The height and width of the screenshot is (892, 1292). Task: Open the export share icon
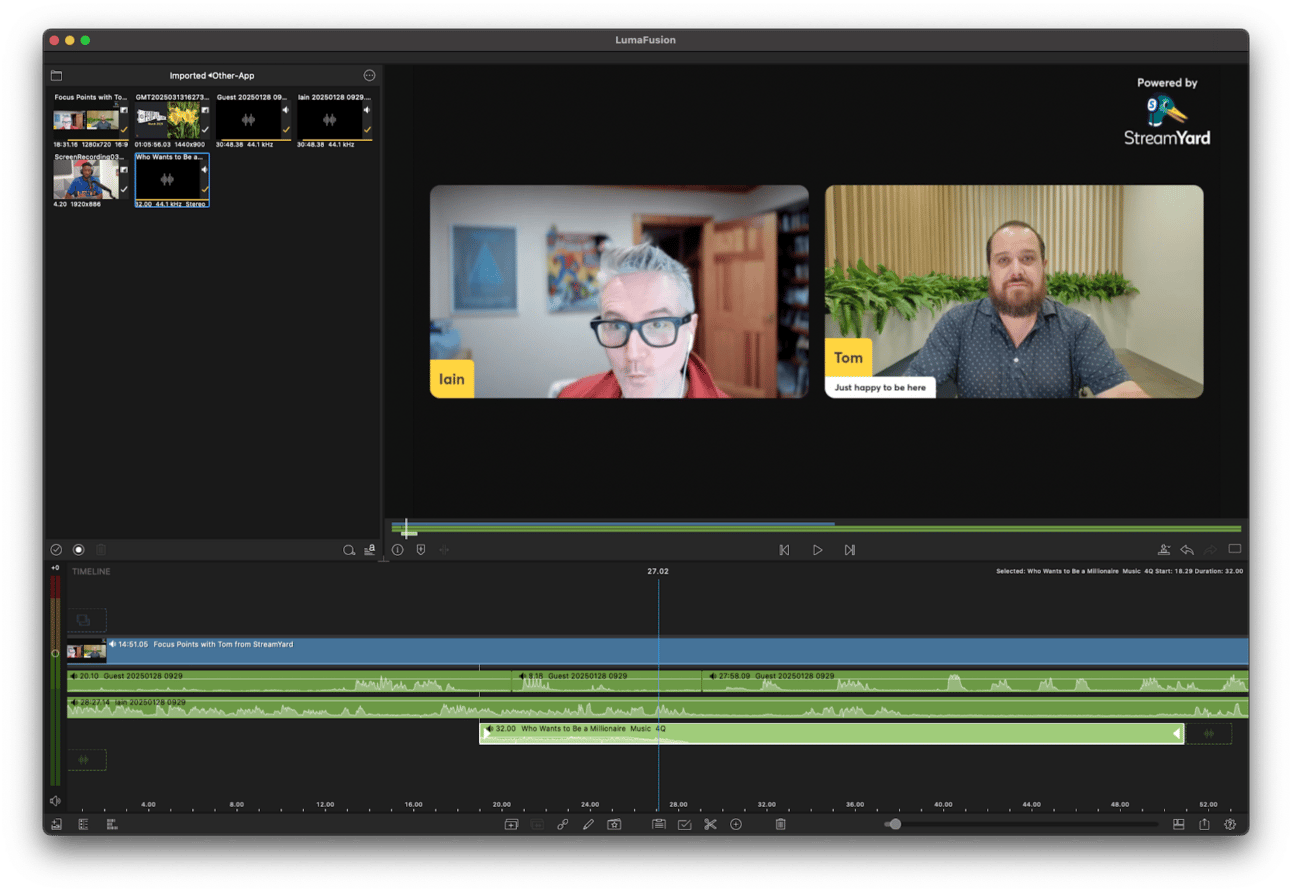pyautogui.click(x=1204, y=825)
